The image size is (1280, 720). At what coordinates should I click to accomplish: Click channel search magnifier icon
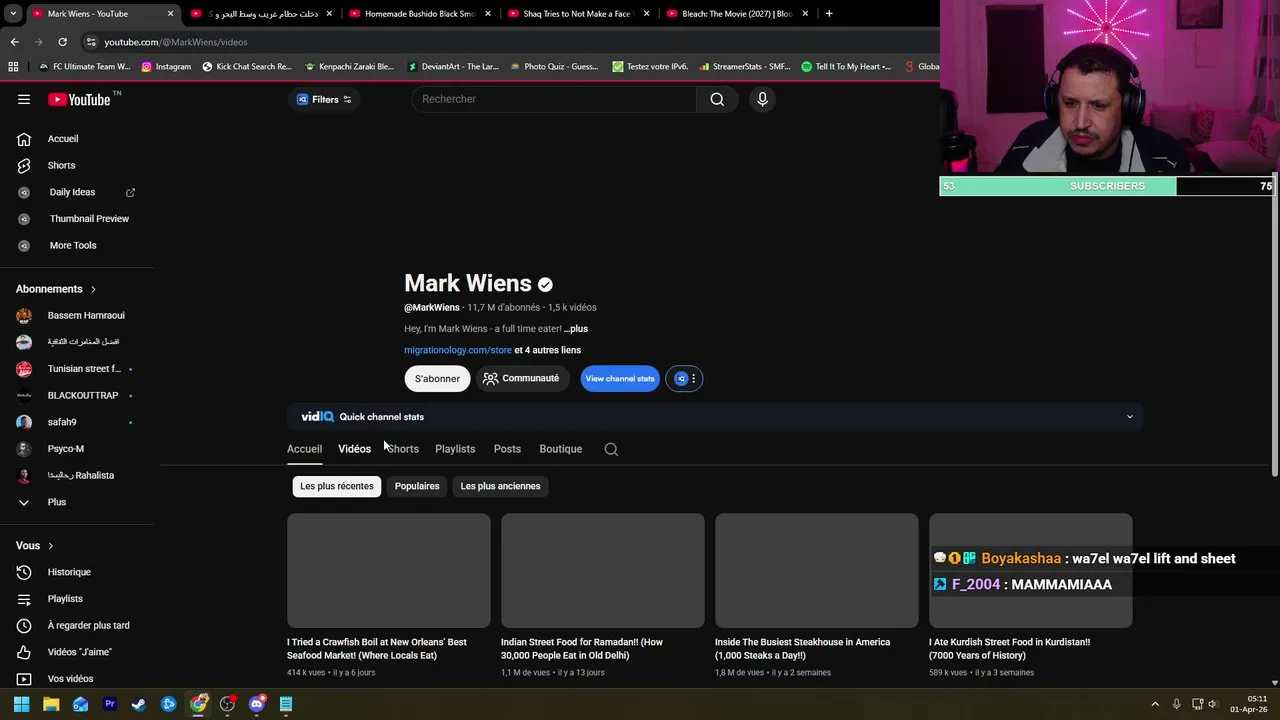(611, 449)
